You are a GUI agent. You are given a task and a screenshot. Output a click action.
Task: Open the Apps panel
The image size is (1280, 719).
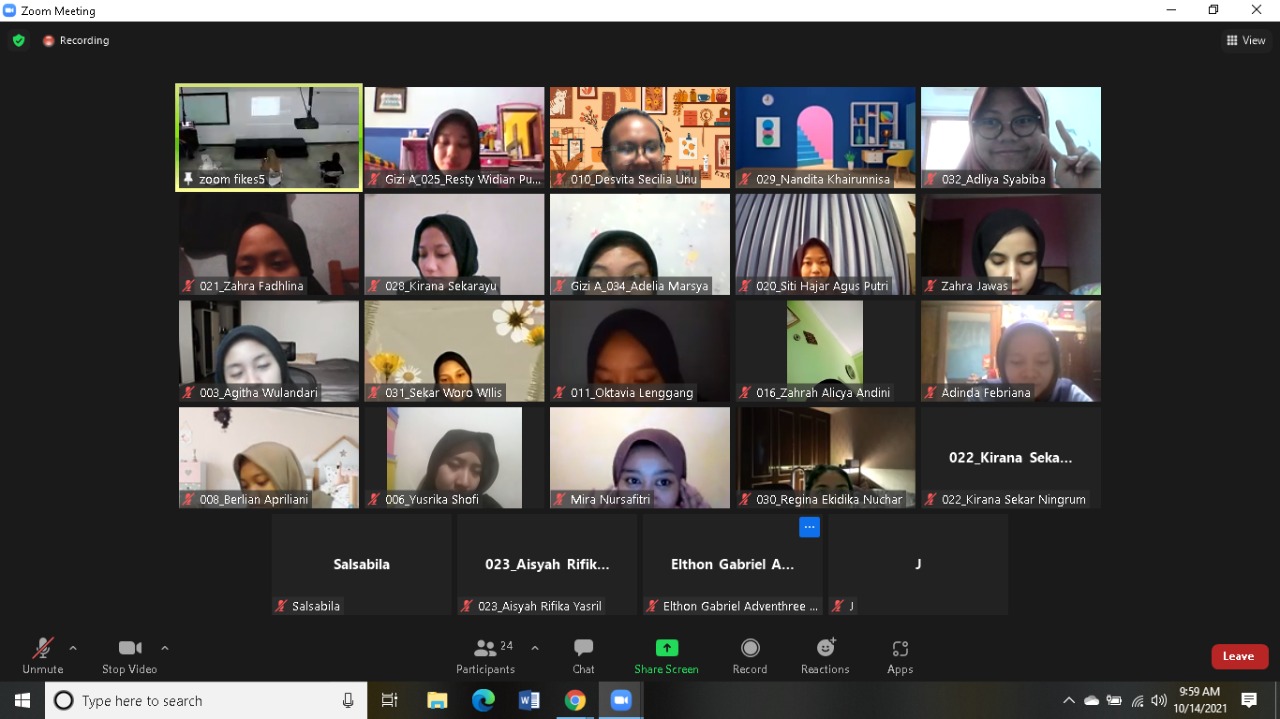pos(900,655)
